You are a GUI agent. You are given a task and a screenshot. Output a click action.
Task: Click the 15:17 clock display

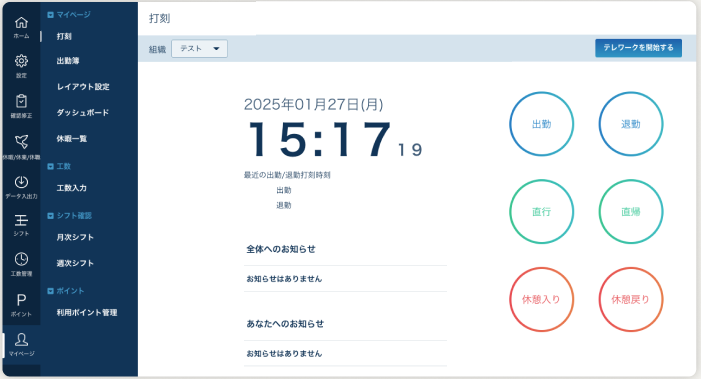(319, 139)
